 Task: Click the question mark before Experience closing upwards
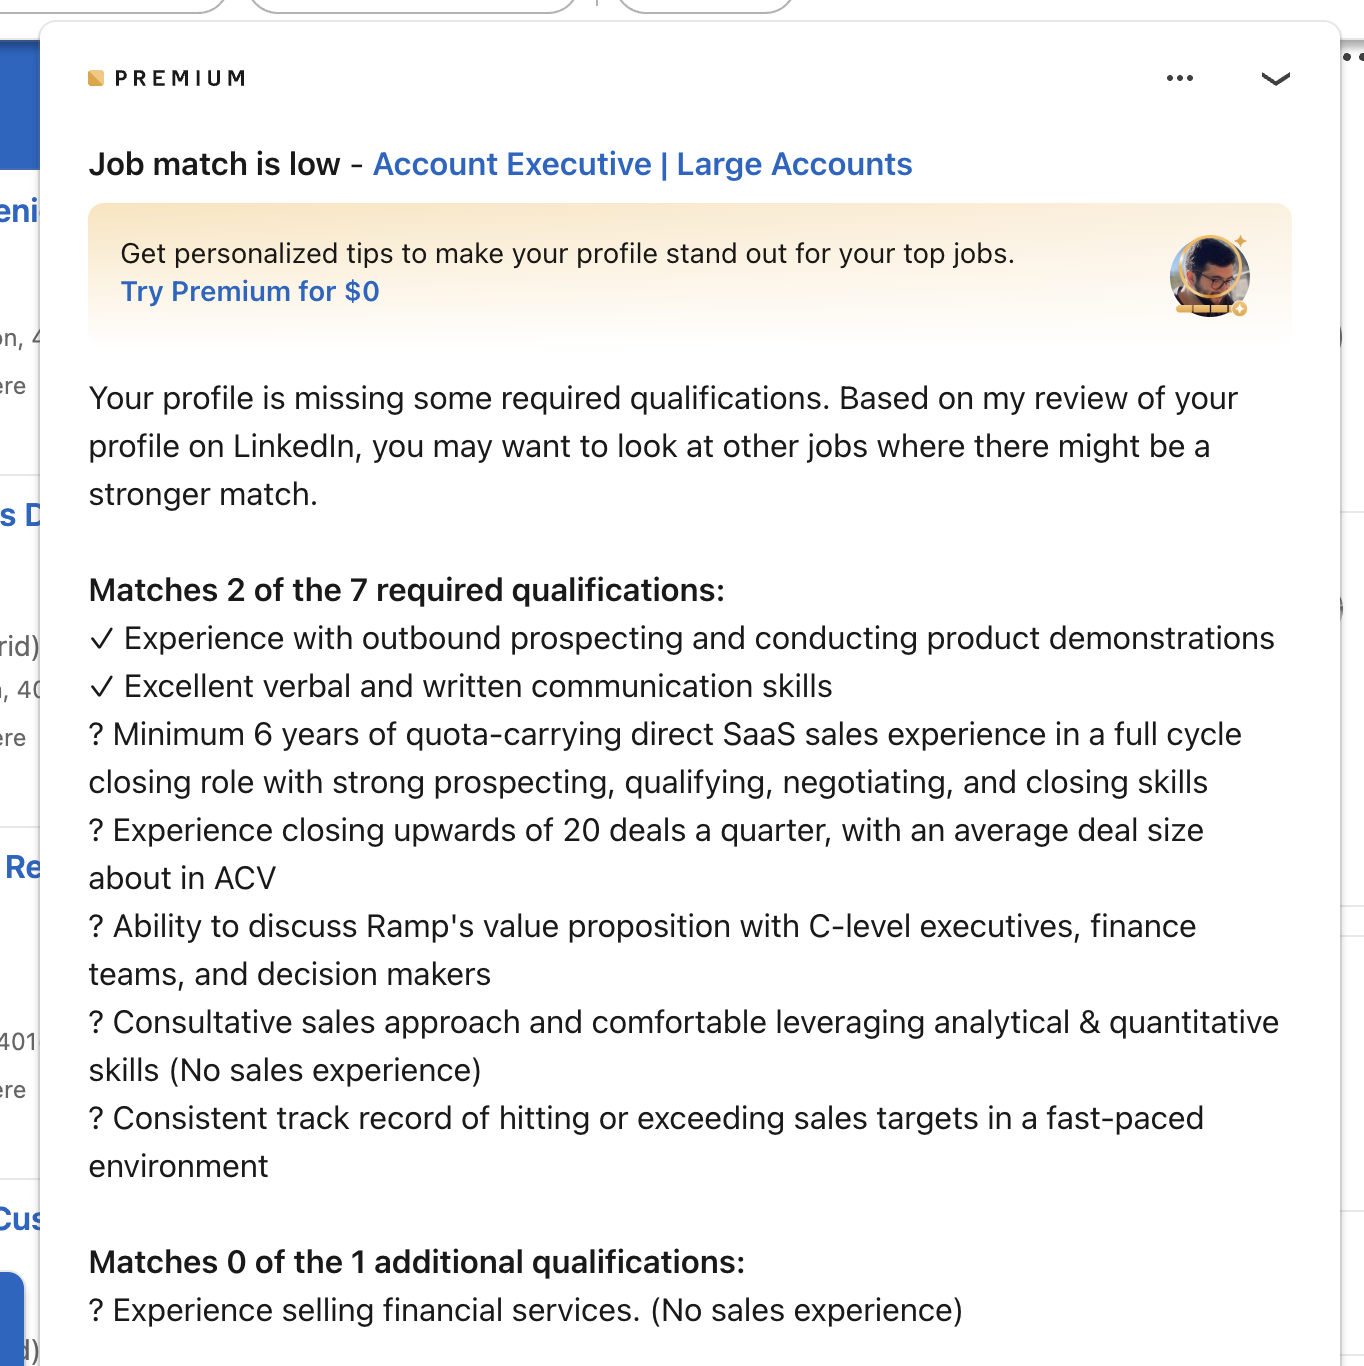96,831
